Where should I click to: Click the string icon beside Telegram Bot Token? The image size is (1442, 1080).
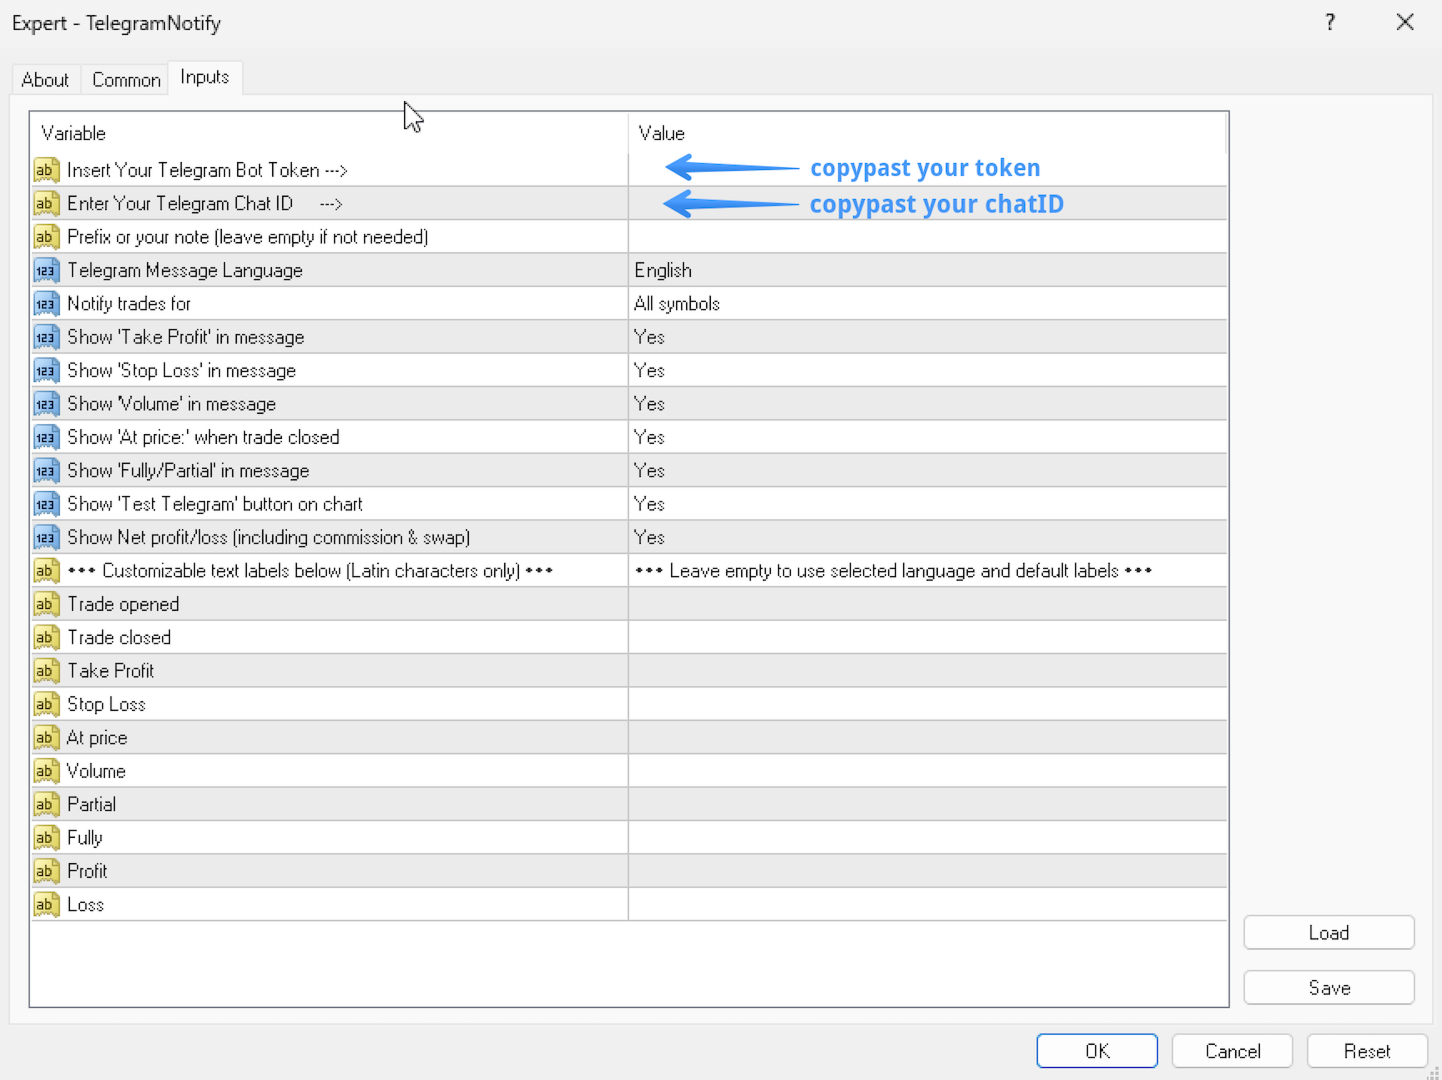46,170
